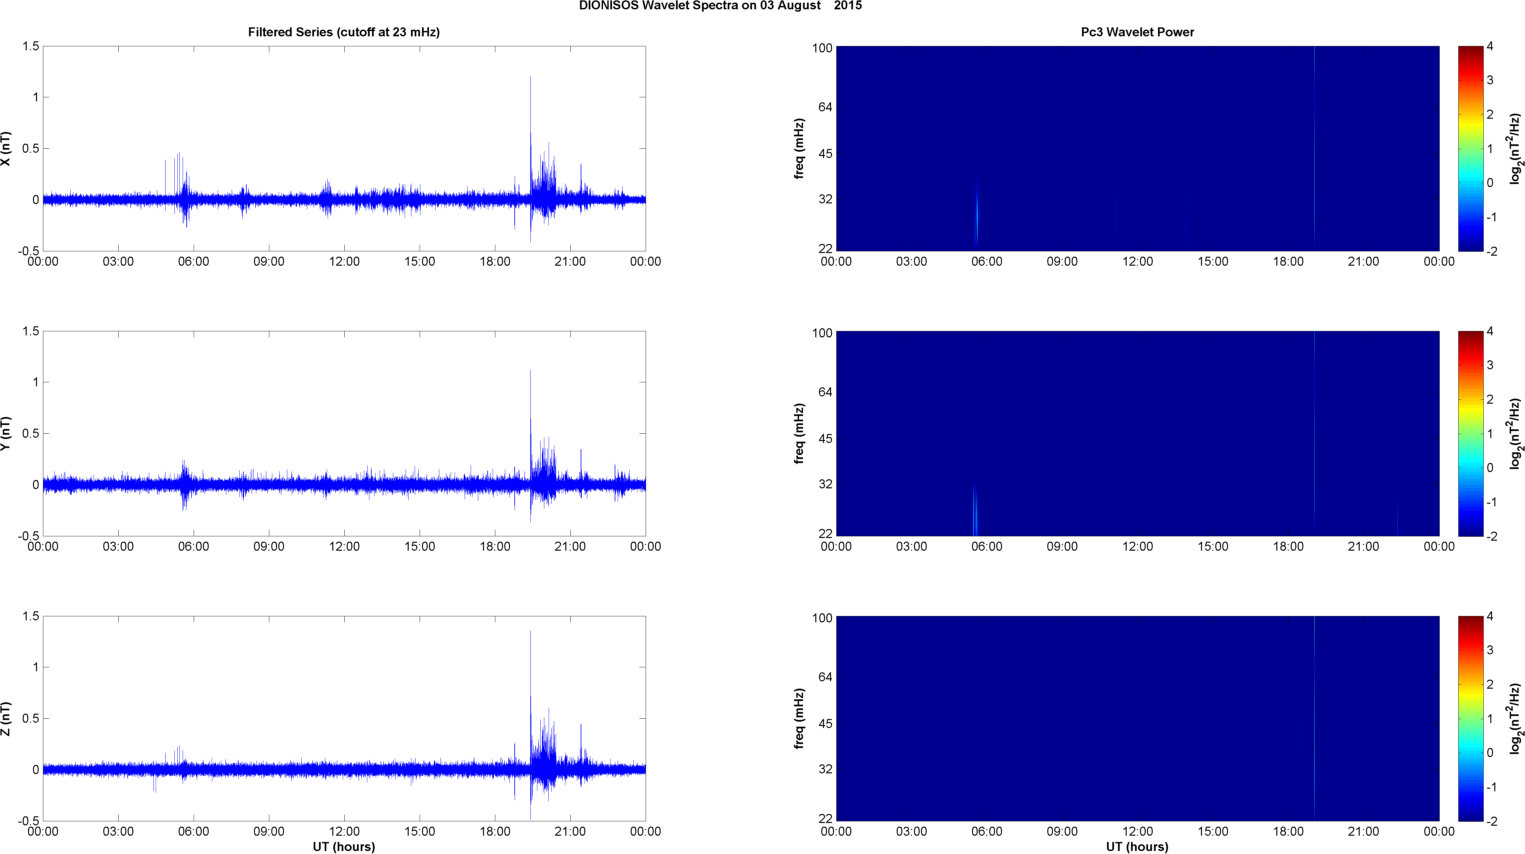
Task: Click the DIONISOS Wavelet Spectra figure title
Action: [720, 6]
